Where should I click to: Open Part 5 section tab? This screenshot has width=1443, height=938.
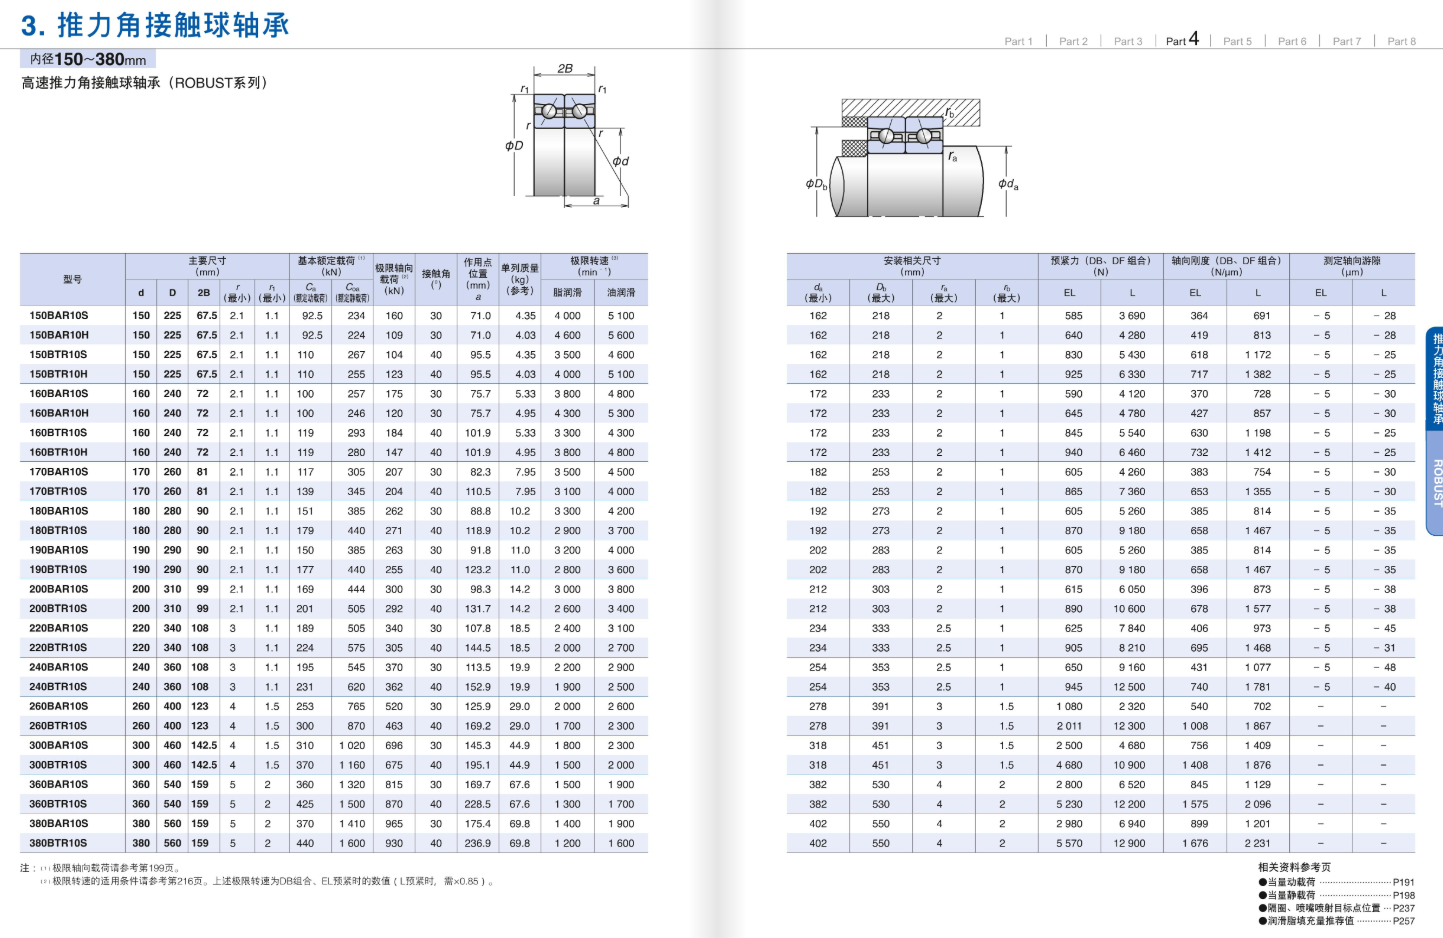click(1237, 41)
